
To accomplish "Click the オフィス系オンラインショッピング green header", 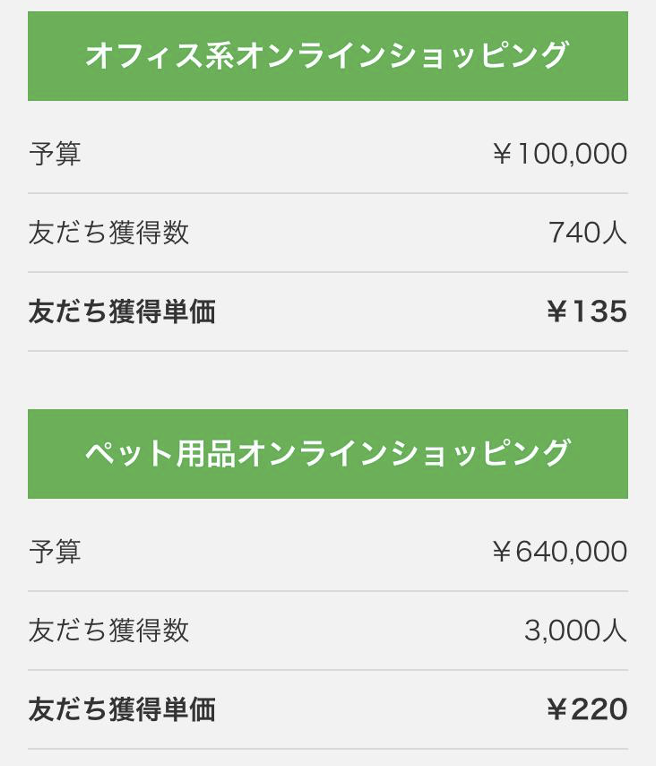I will pyautogui.click(x=327, y=56).
